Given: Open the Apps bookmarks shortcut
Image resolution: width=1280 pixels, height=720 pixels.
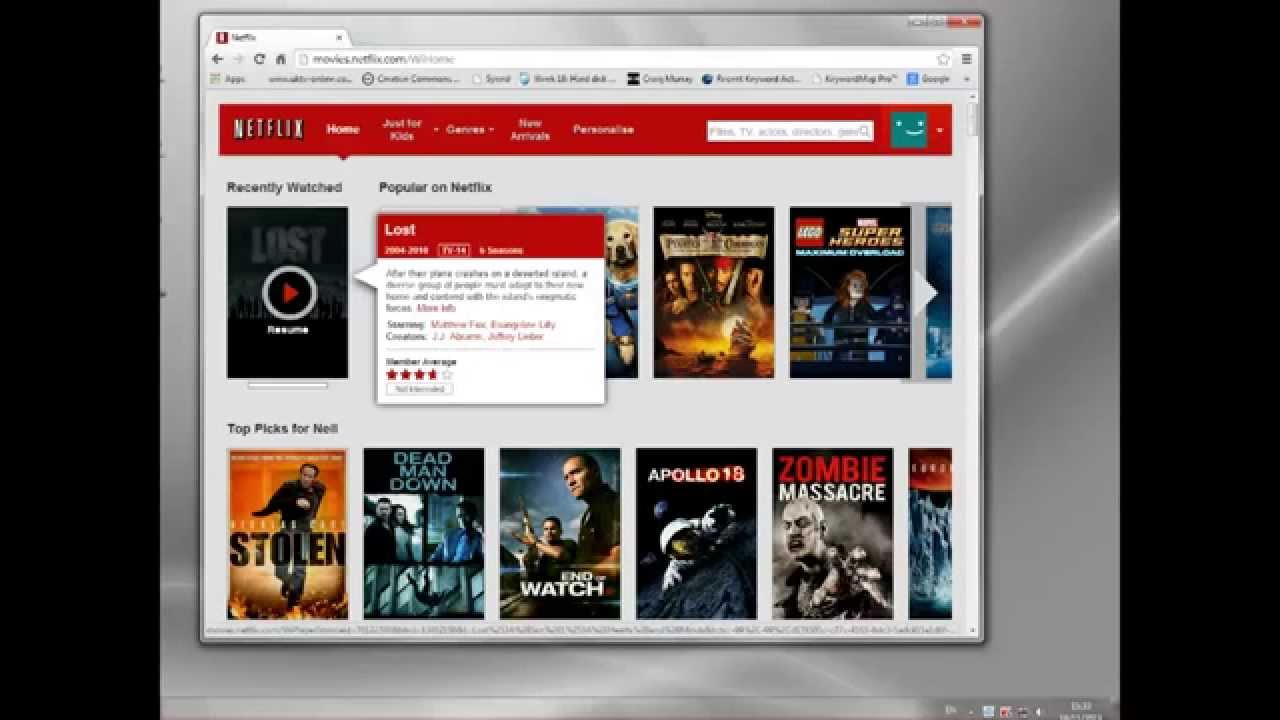Looking at the screenshot, I should point(227,78).
